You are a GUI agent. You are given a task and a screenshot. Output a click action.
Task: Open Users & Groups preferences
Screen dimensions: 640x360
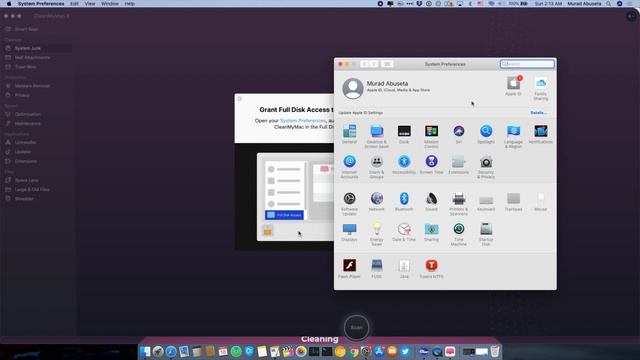click(x=376, y=167)
